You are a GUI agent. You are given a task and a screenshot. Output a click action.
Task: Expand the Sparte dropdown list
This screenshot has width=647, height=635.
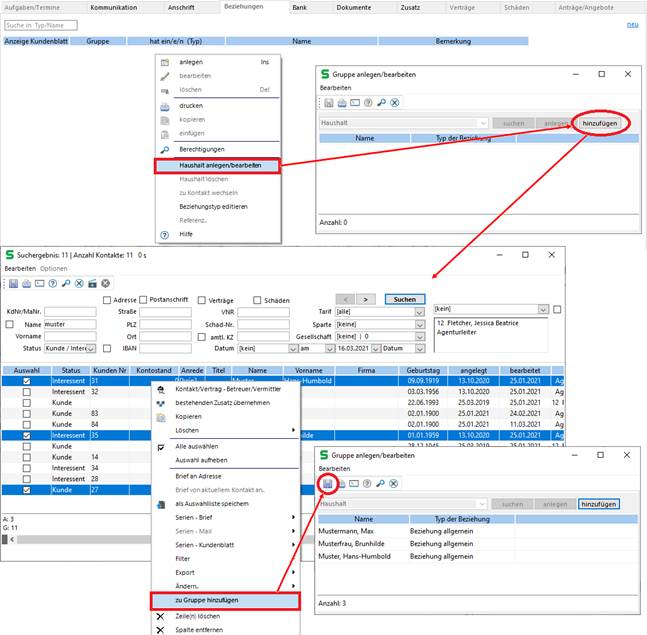point(419,324)
